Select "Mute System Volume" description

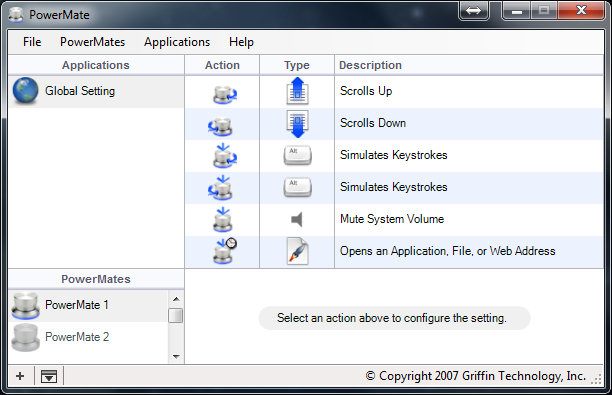(392, 219)
